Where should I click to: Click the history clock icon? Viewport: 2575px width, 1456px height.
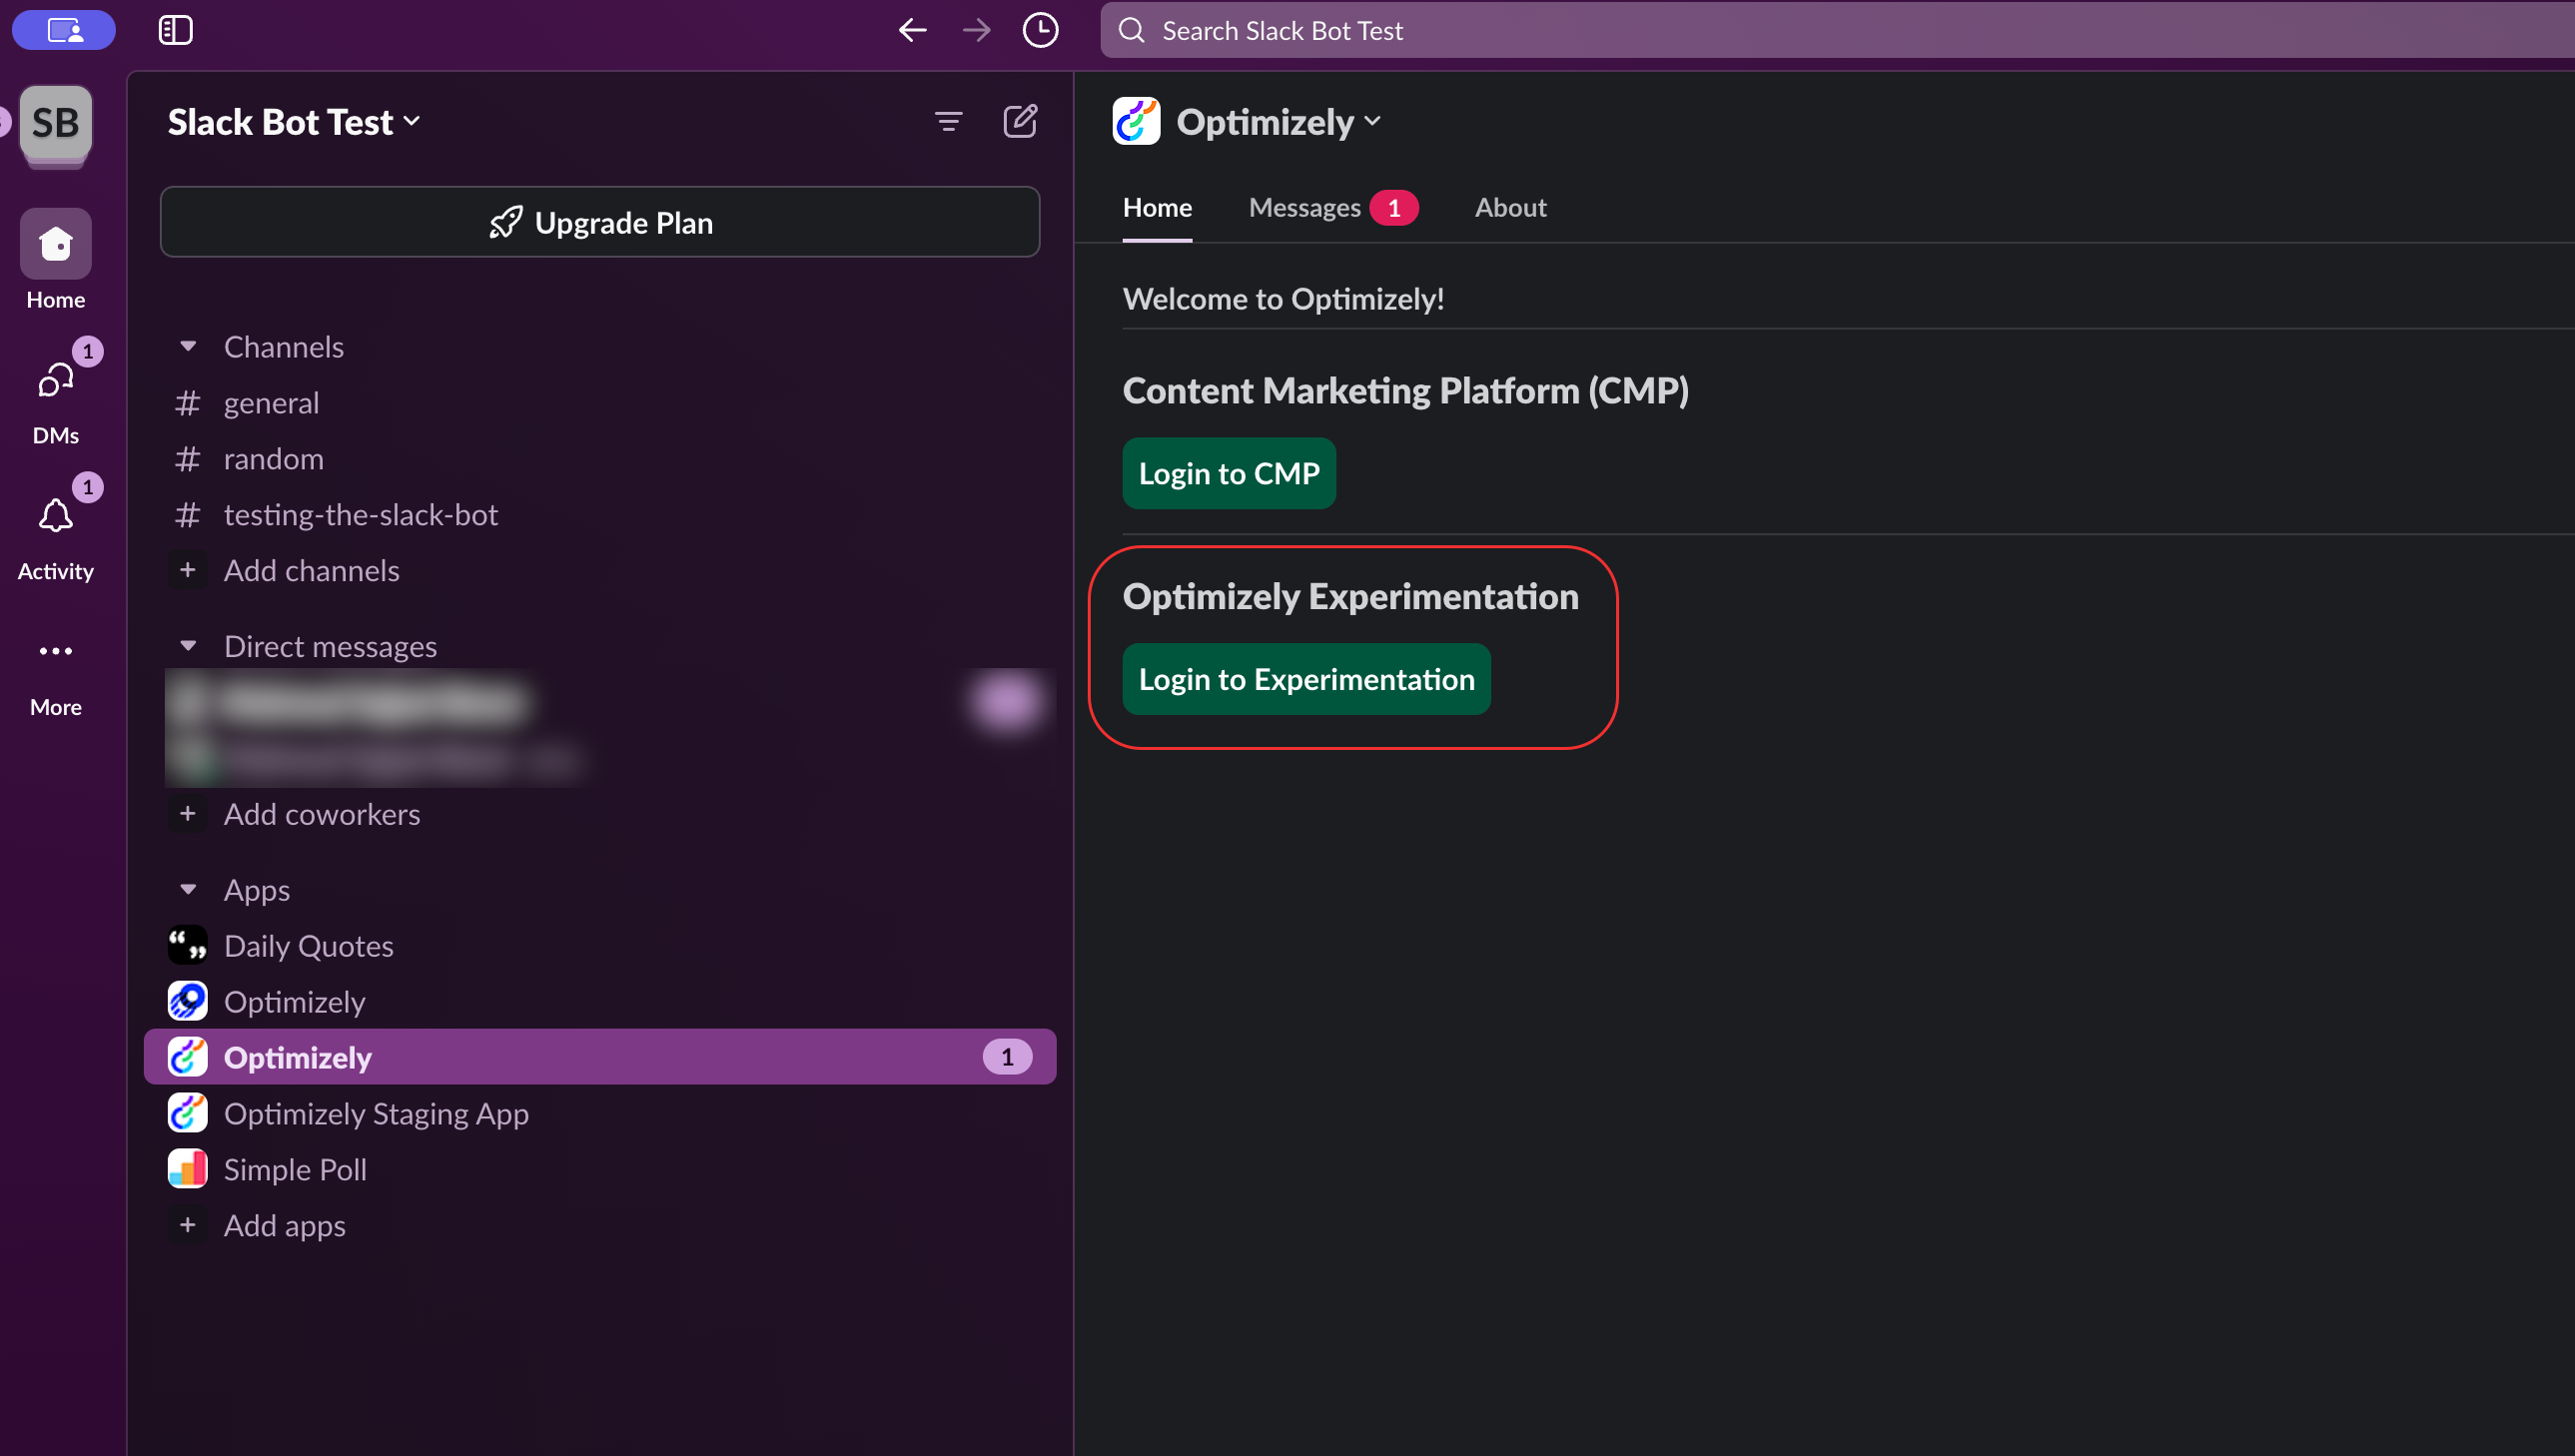tap(1040, 30)
